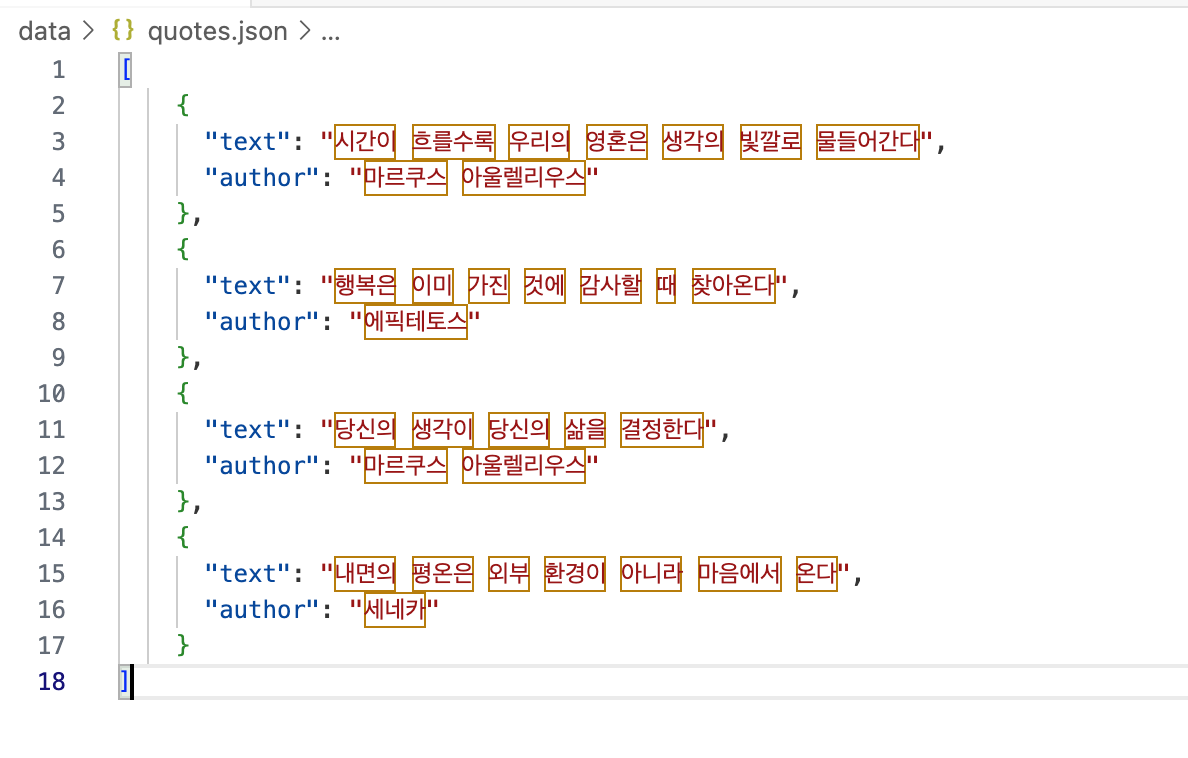The width and height of the screenshot is (1188, 758).
Task: Open the data folder breadcrumb
Action: (44, 31)
